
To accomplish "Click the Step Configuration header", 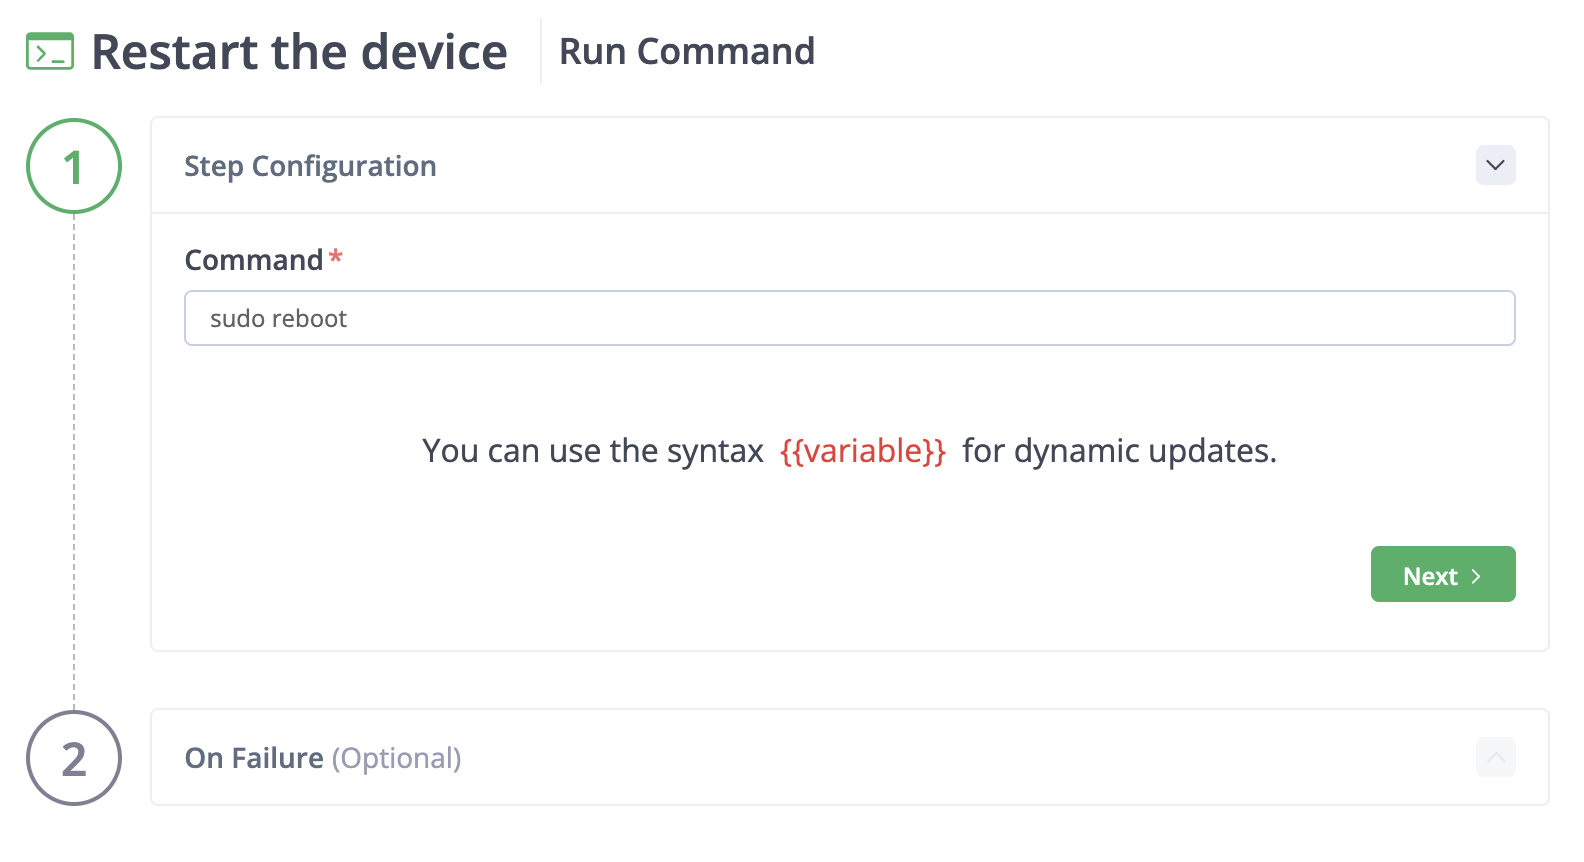I will (x=850, y=165).
